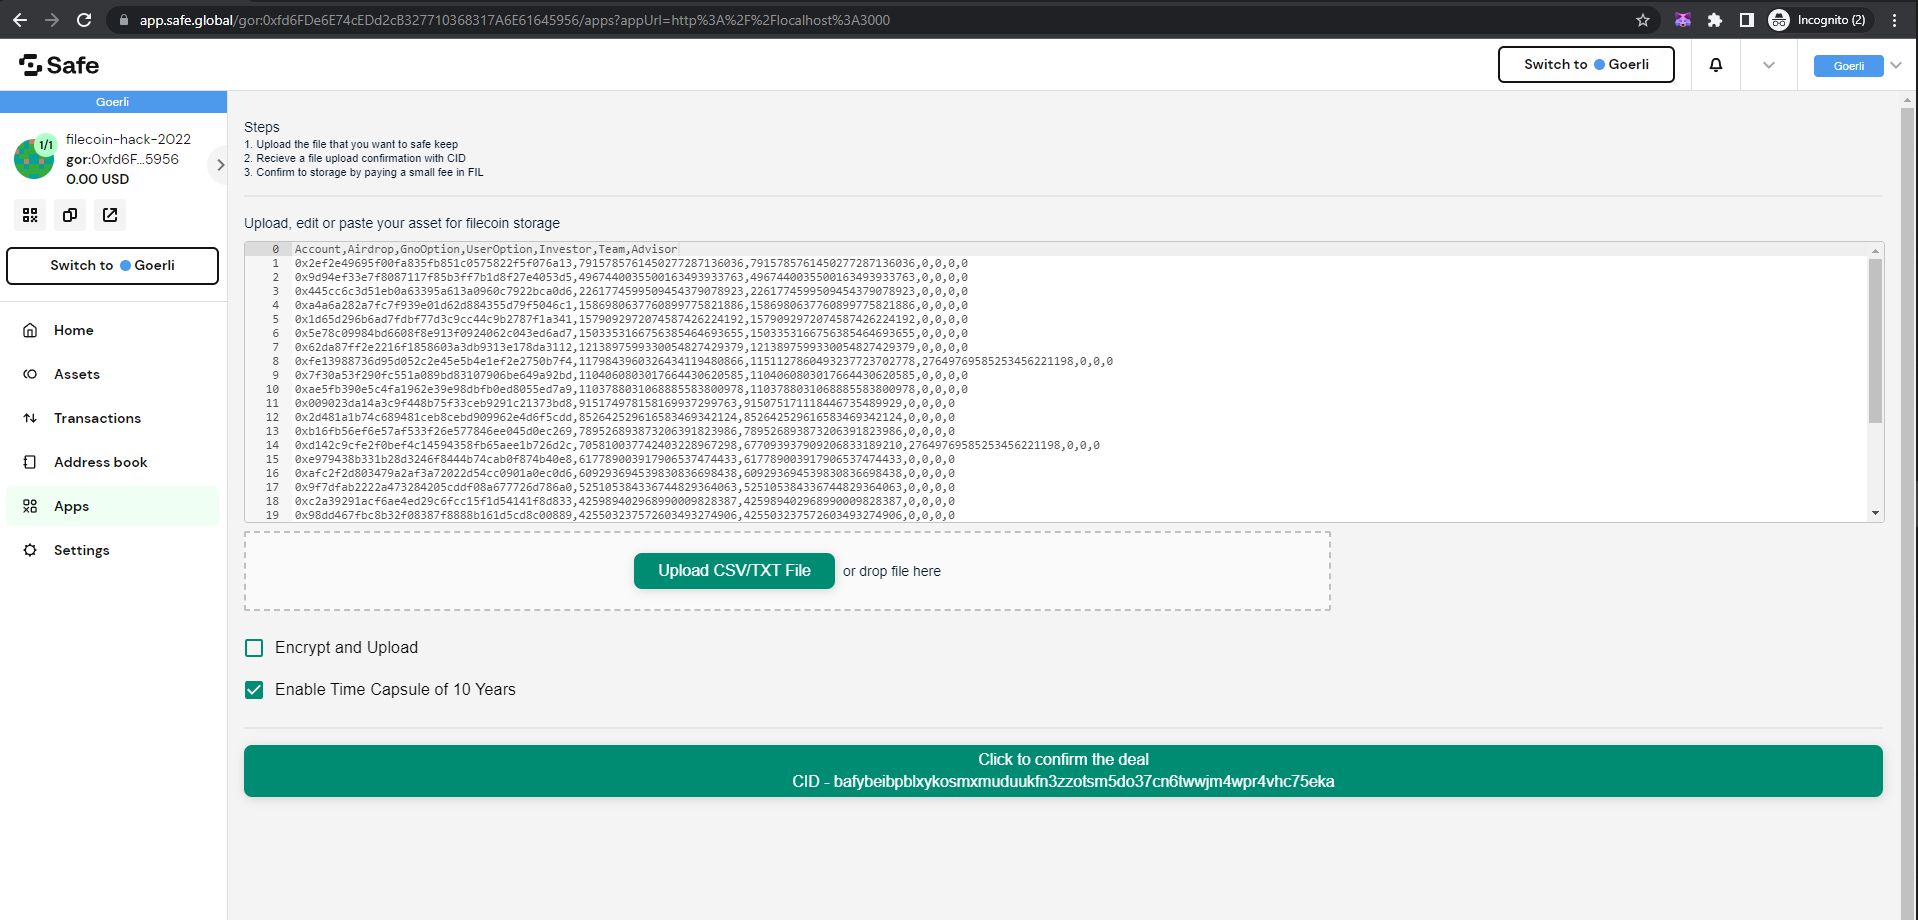Screen dimensions: 1918x920
Task: Reload the current page
Action: [84, 20]
